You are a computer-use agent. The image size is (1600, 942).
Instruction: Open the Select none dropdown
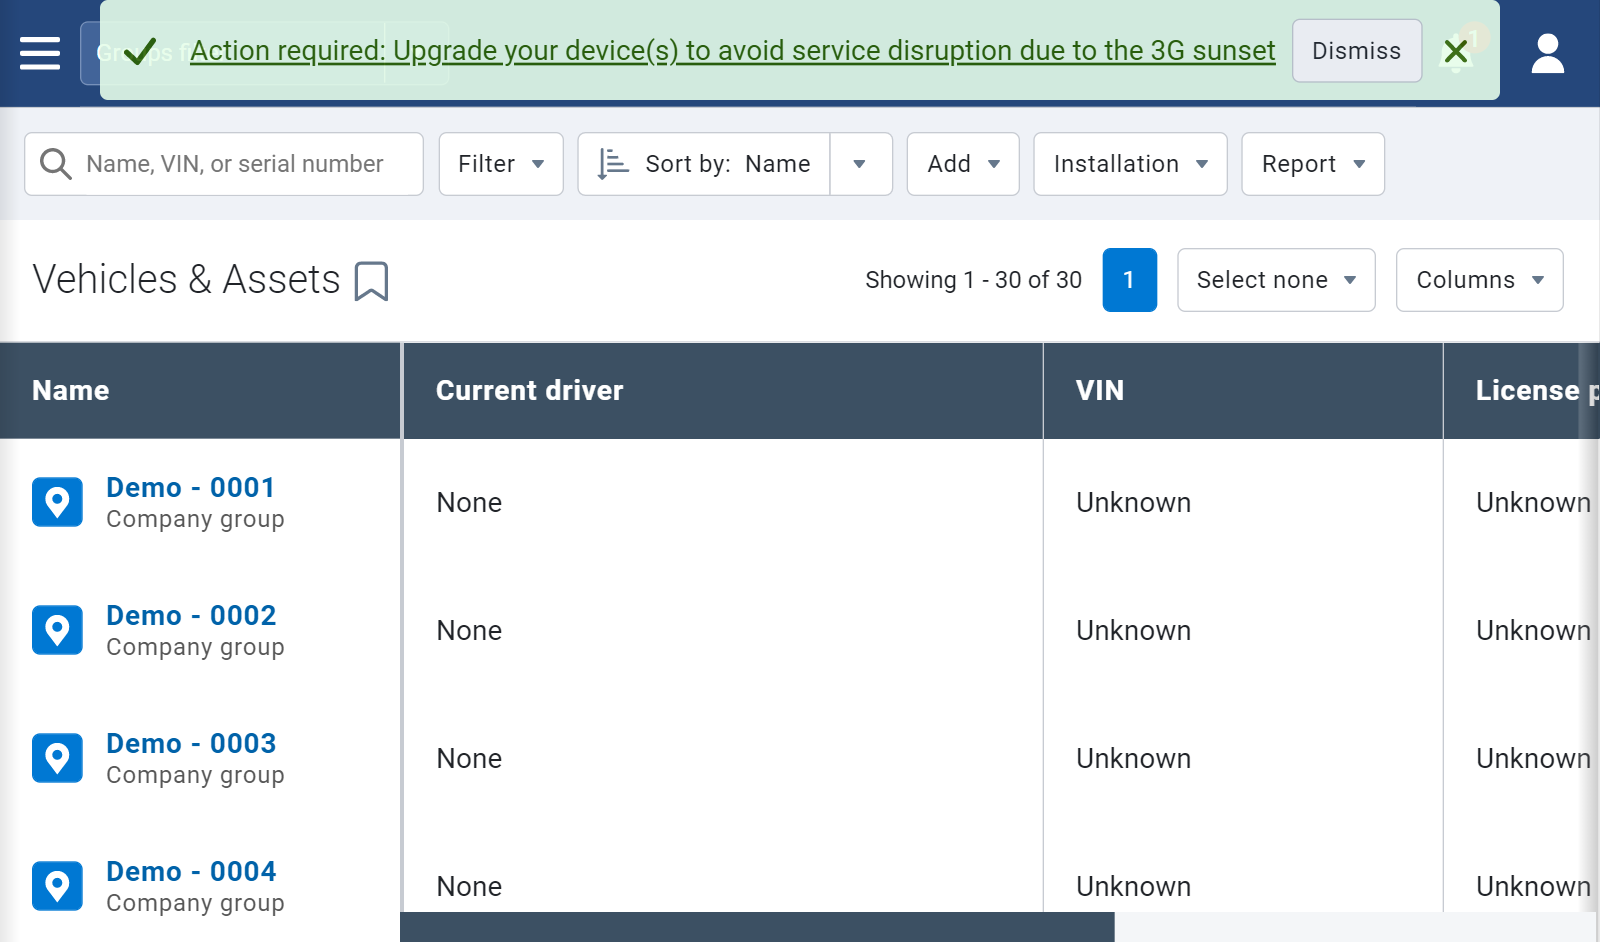1275,280
